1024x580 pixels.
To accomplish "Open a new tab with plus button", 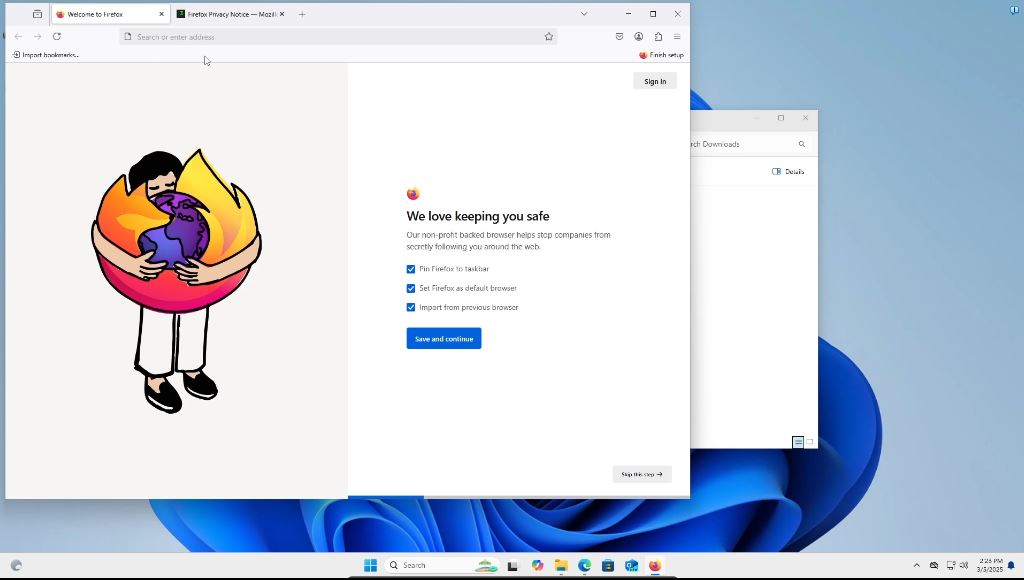I will [302, 14].
